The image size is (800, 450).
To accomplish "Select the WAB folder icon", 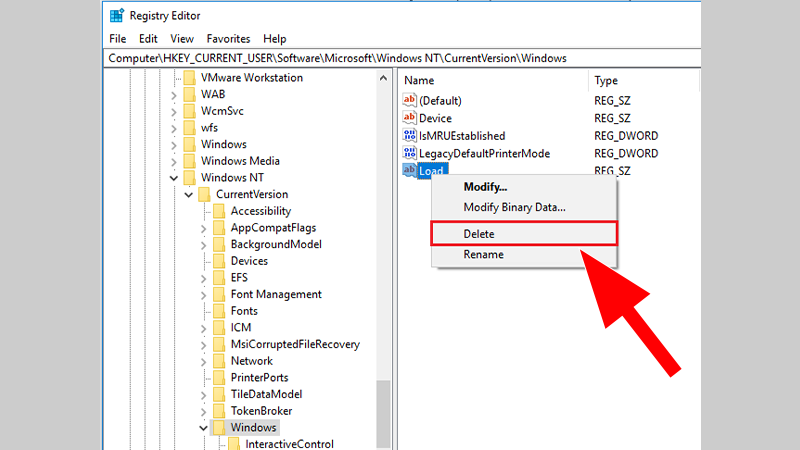I will 189,94.
